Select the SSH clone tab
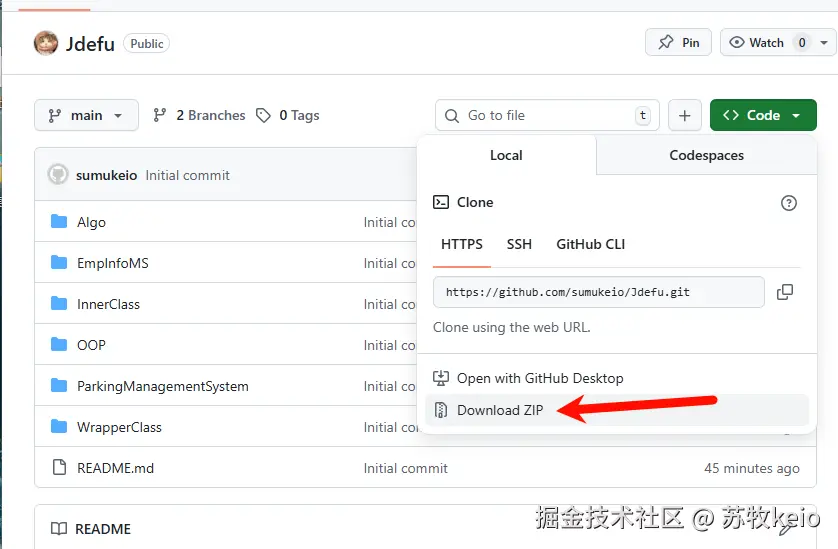Screen dimensions: 838x549 519,244
